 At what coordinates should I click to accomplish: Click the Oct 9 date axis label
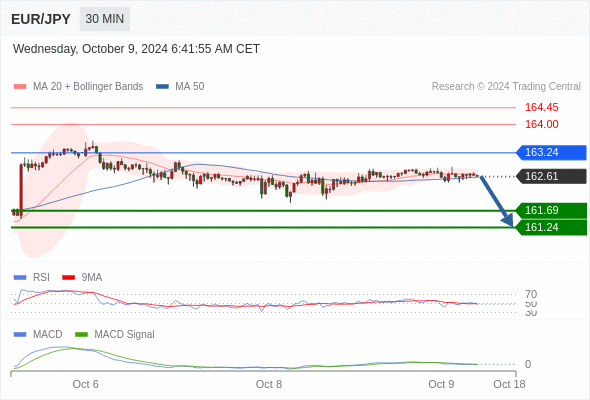(441, 384)
